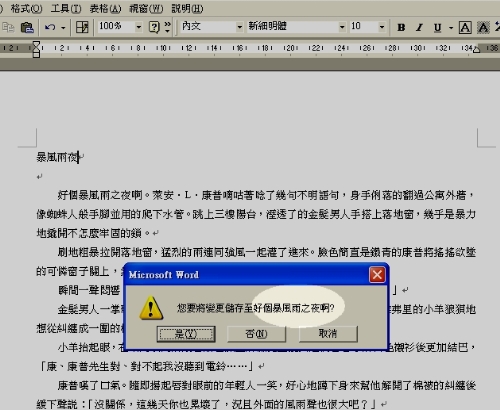The width and height of the screenshot is (500, 410).
Task: Toggle the character shading icon
Action: [x=483, y=27]
